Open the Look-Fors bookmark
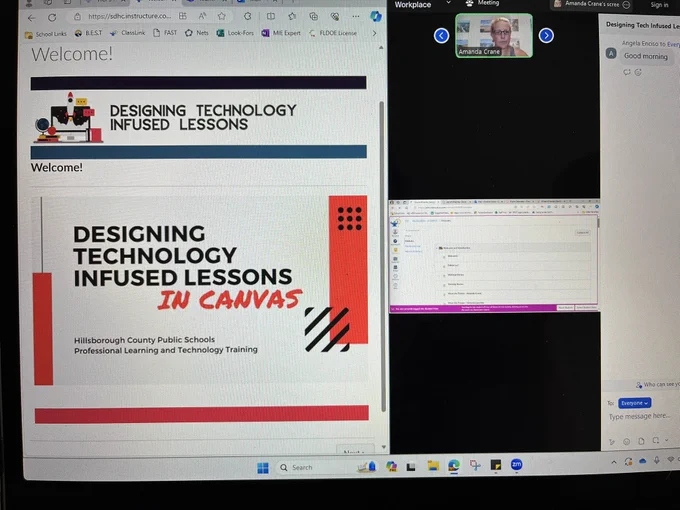Image resolution: width=680 pixels, height=510 pixels. 235,33
